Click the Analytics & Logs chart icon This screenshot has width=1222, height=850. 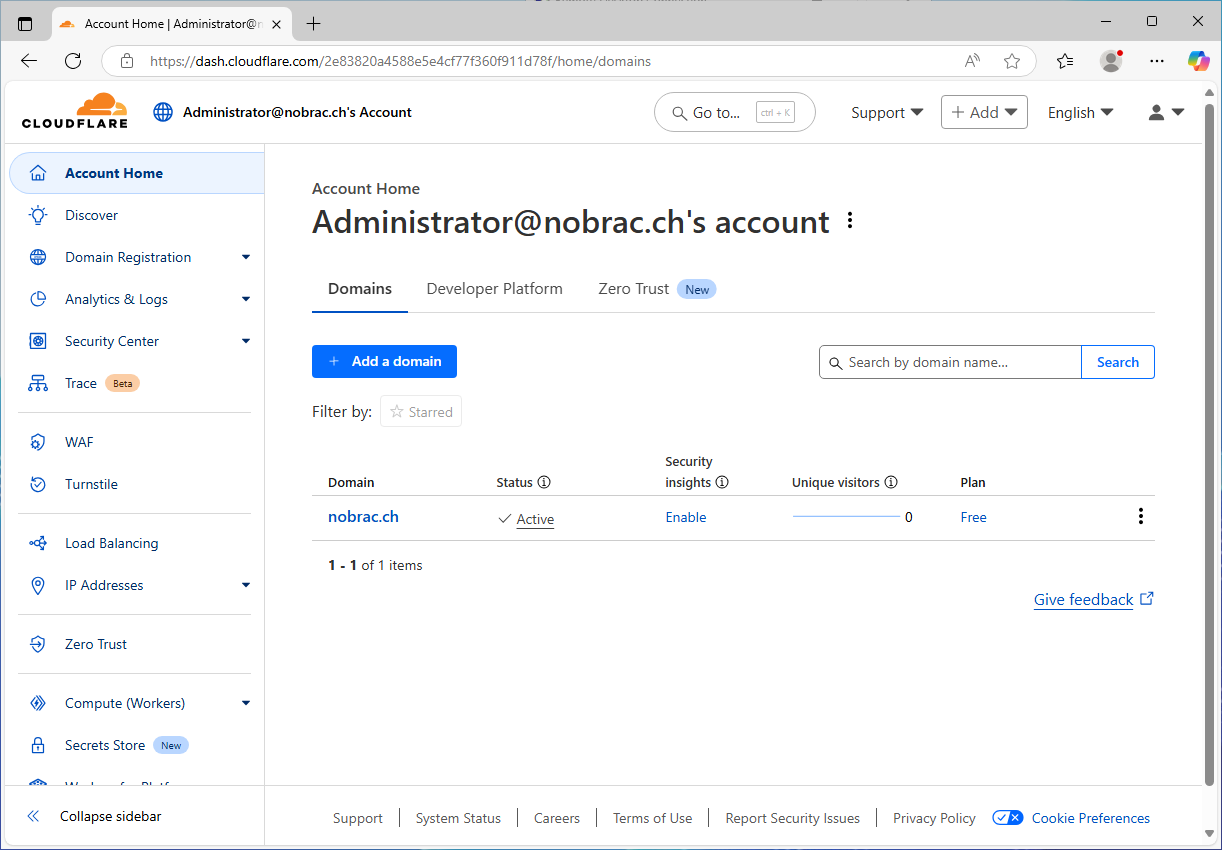38,299
